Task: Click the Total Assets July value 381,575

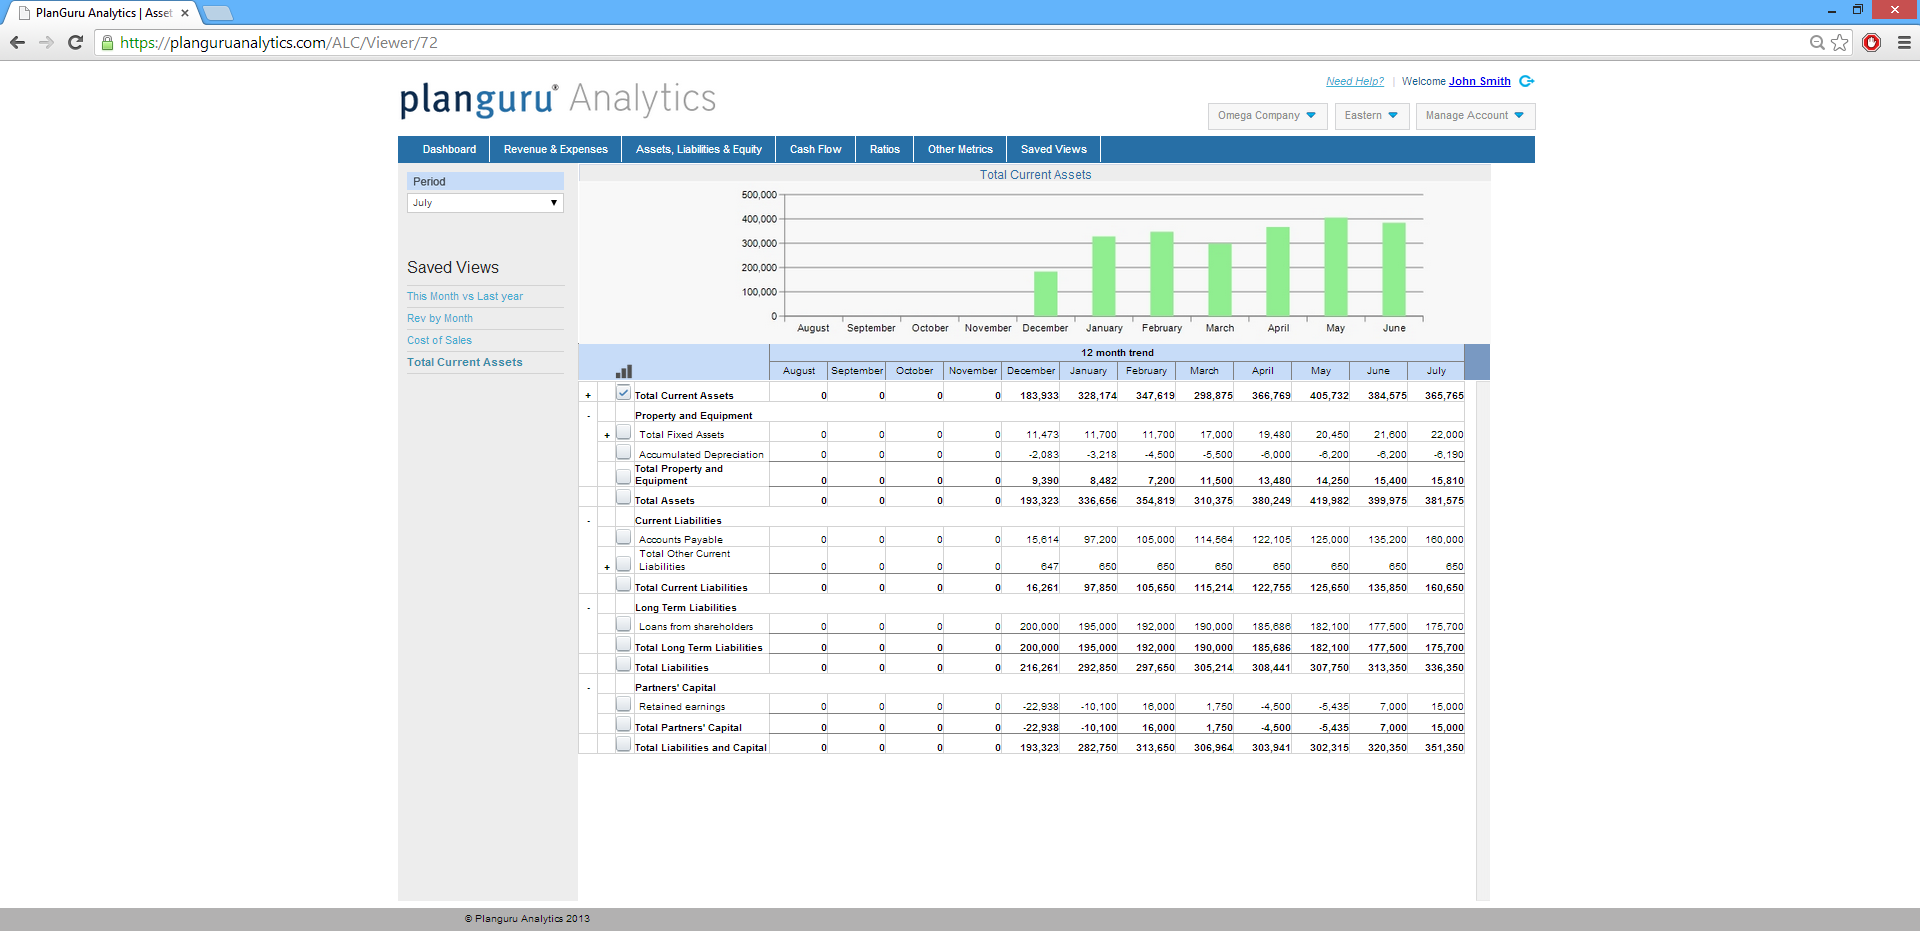Action: pos(1444,501)
